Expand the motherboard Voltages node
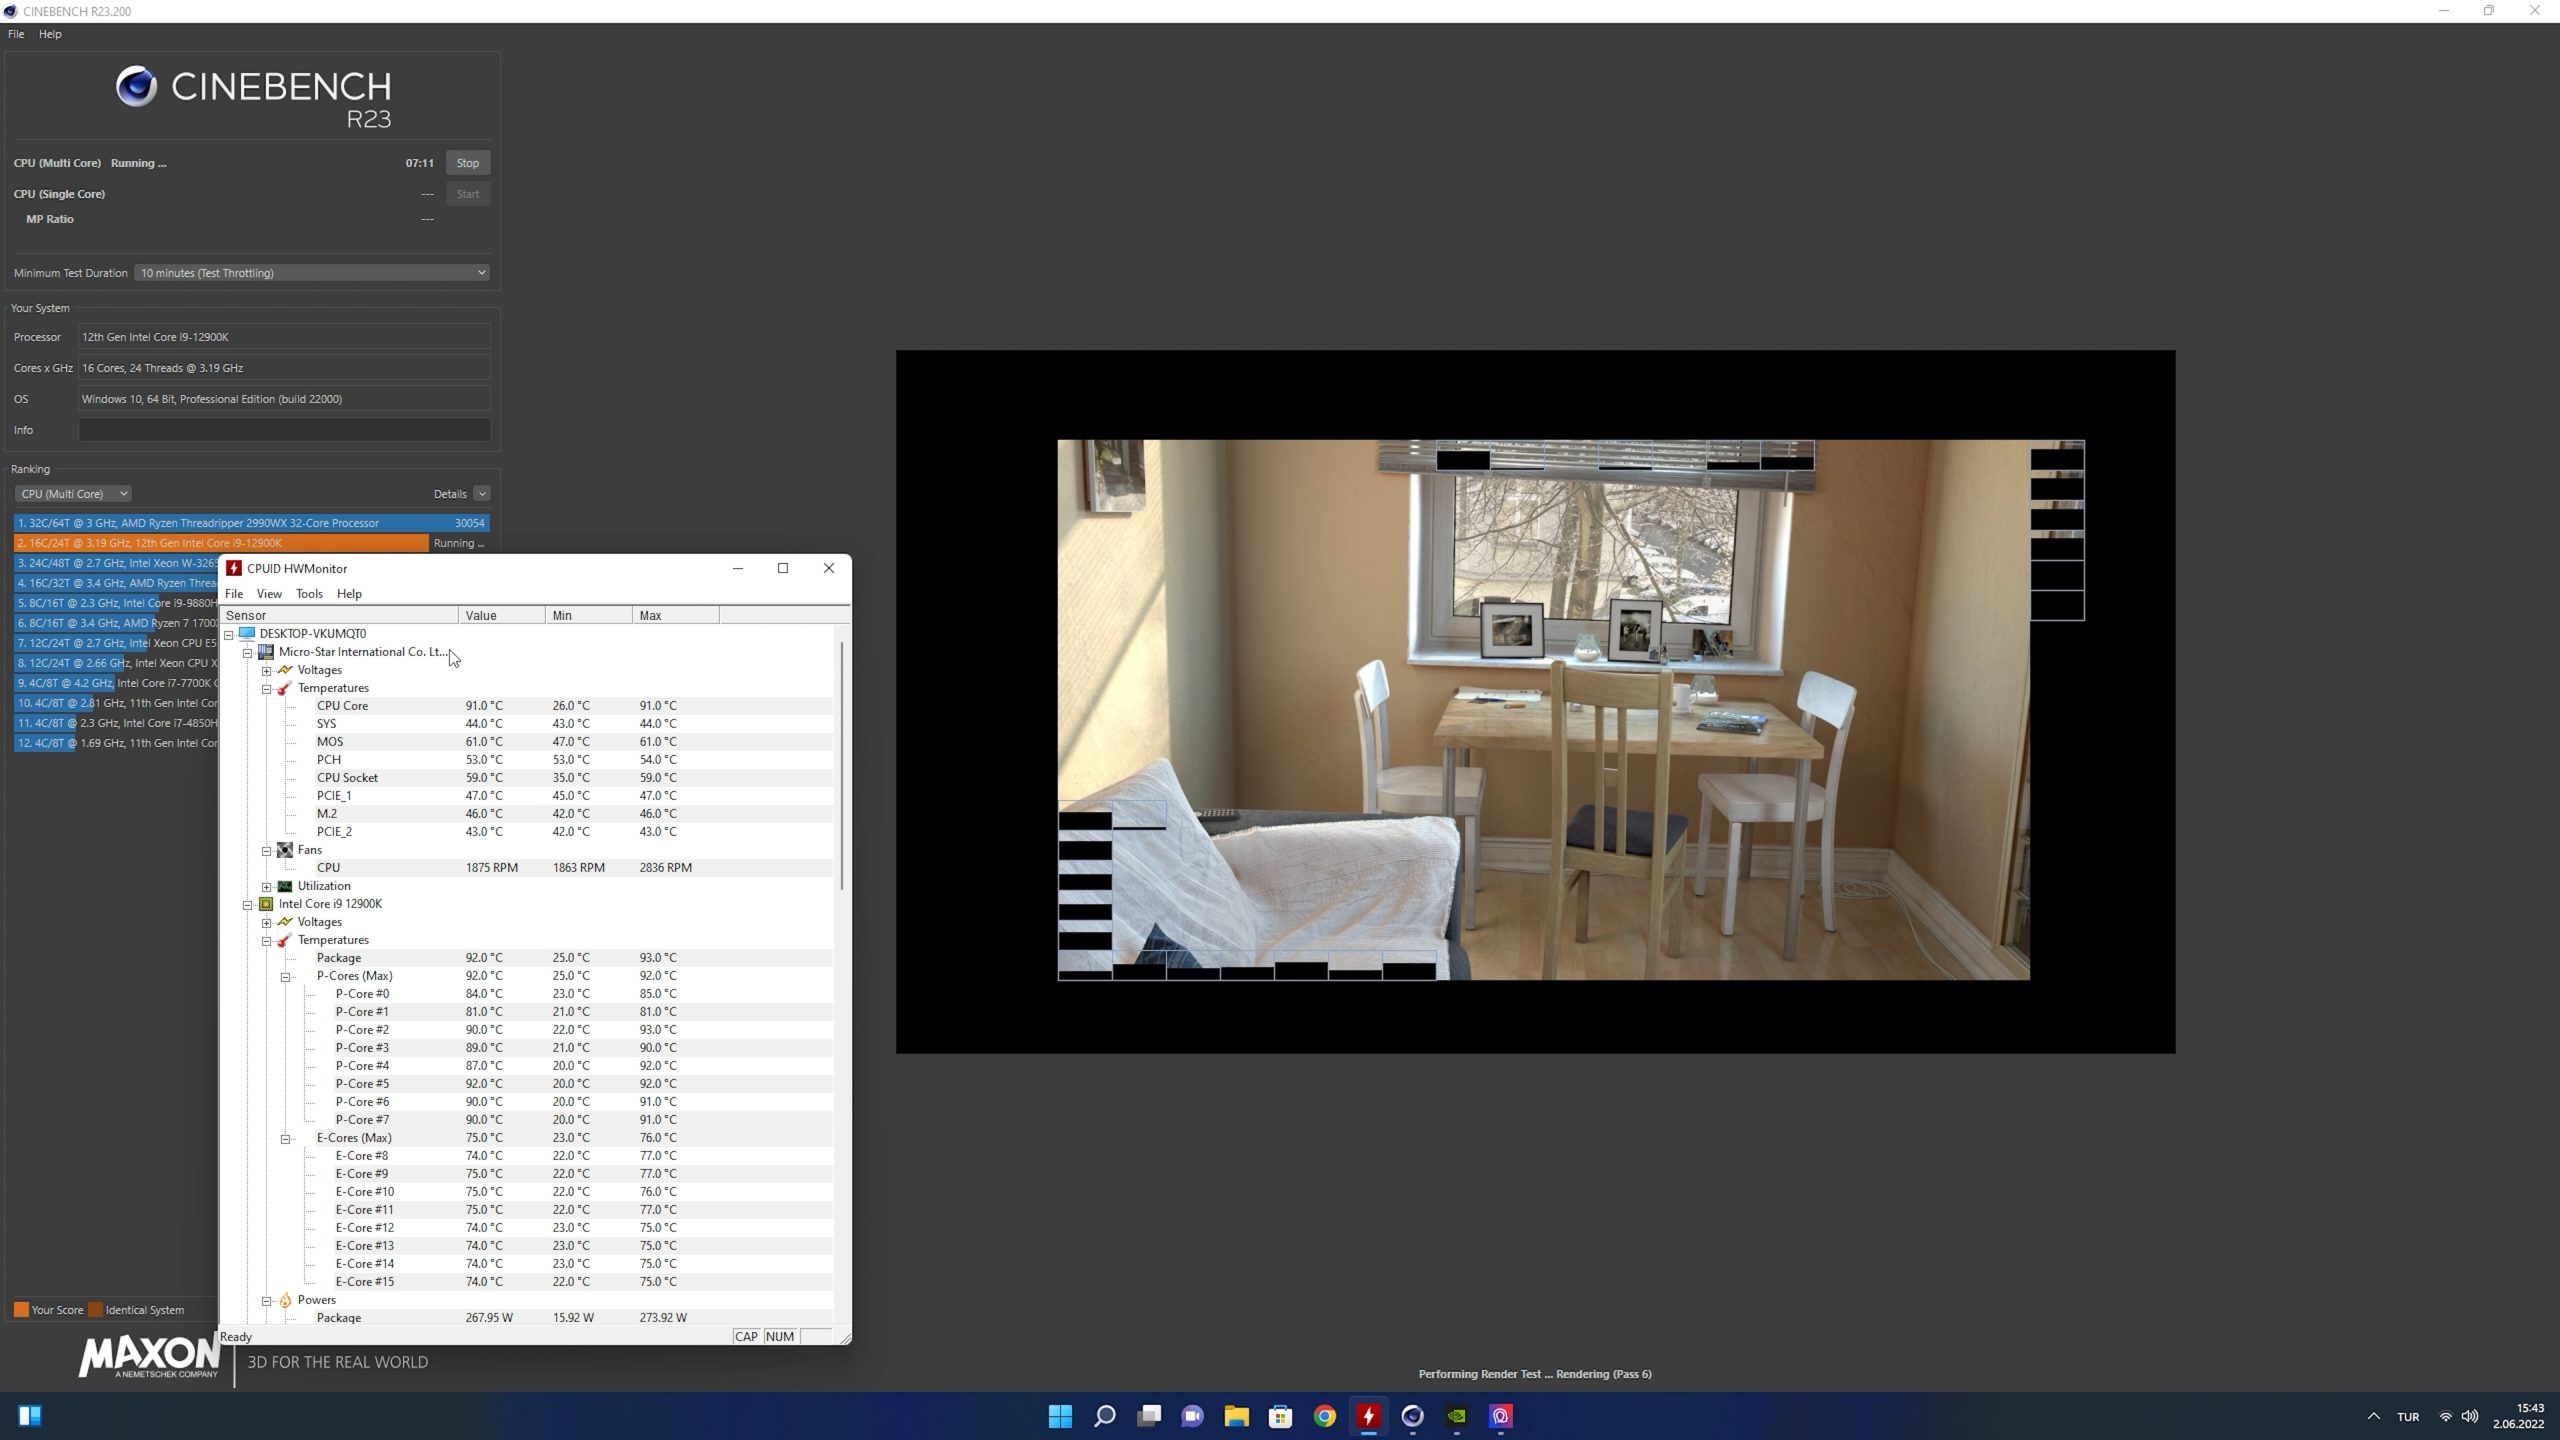This screenshot has width=2560, height=1440. pyautogui.click(x=267, y=670)
